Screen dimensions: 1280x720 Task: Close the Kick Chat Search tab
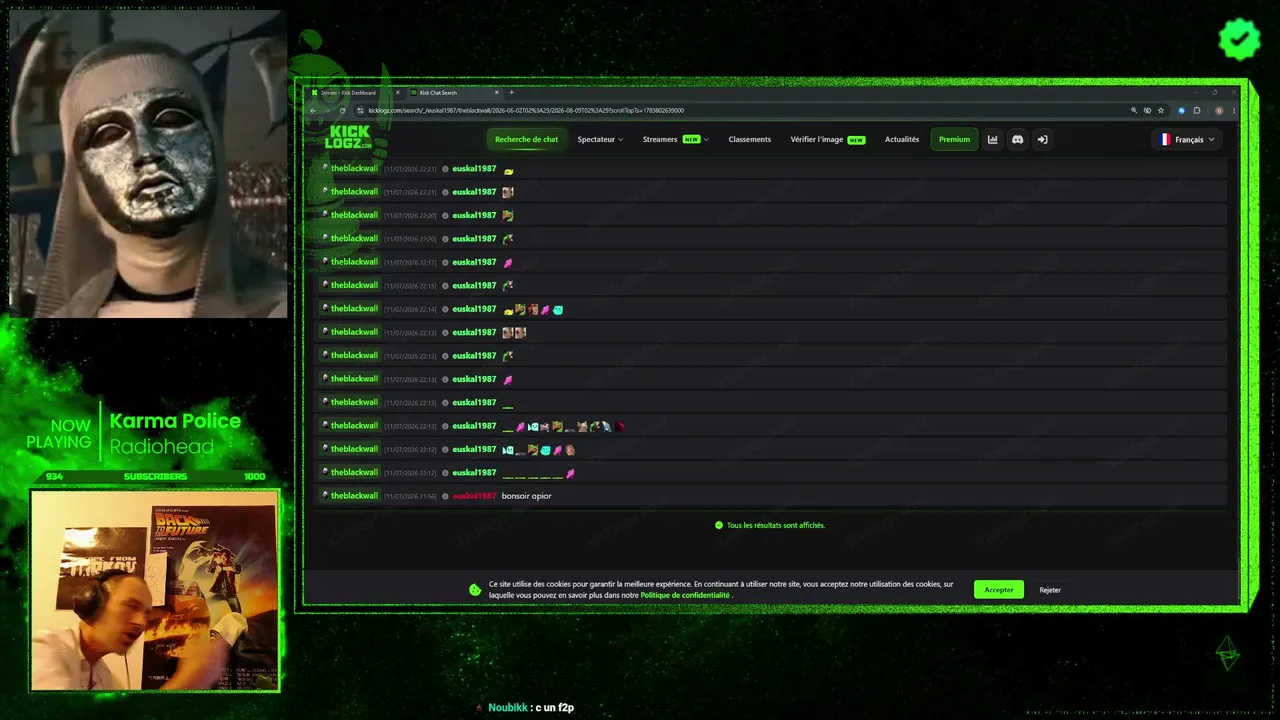499,93
